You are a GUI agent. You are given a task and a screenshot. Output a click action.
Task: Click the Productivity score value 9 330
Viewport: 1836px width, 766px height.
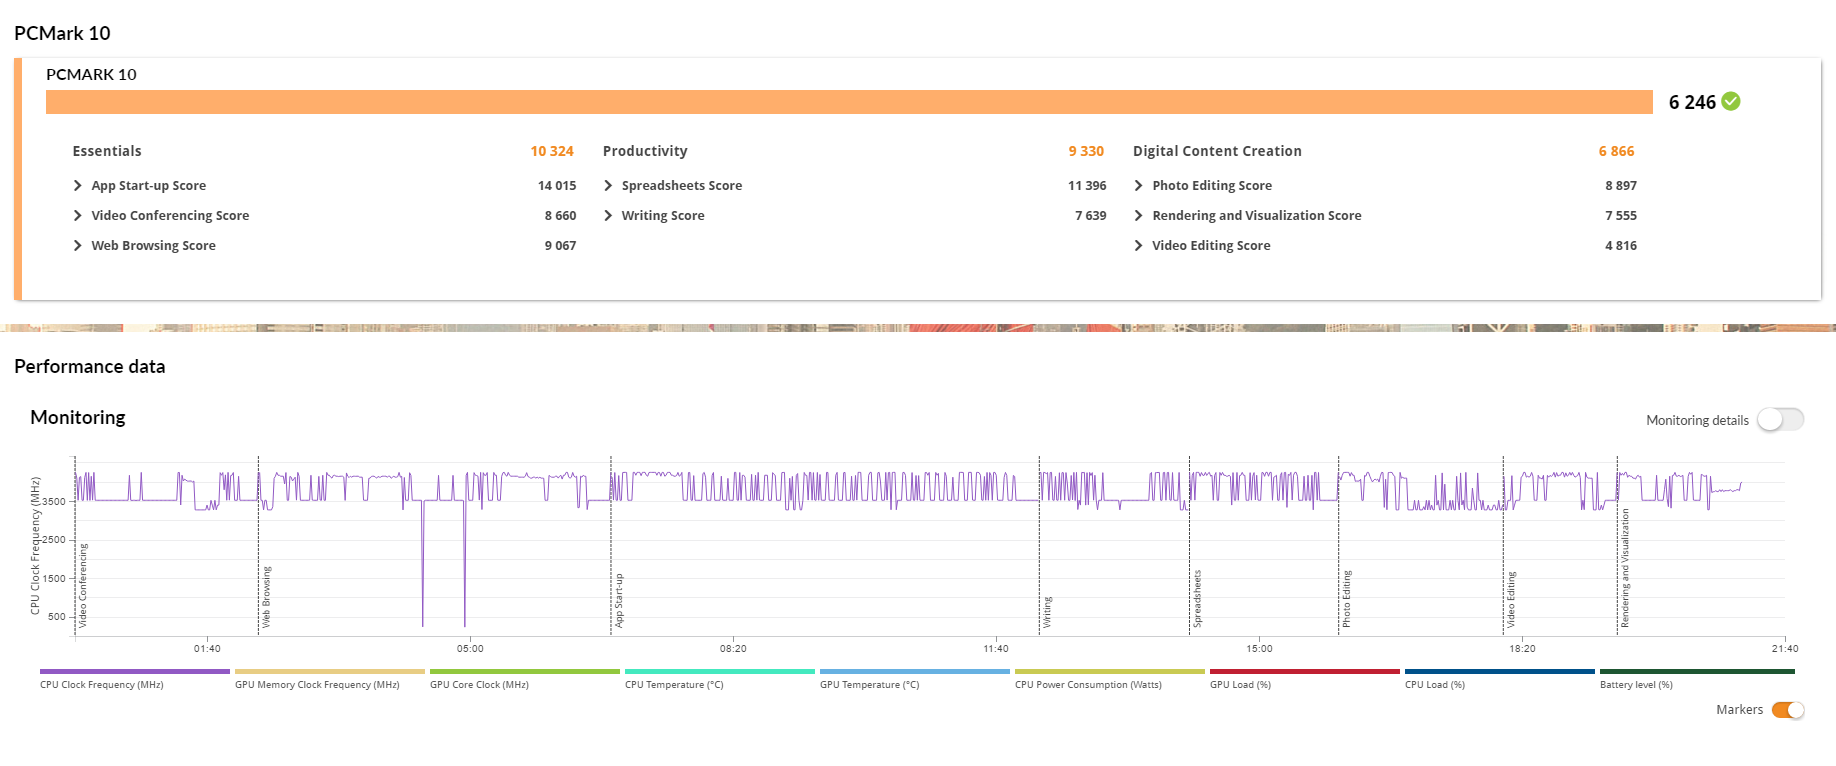click(x=1086, y=151)
